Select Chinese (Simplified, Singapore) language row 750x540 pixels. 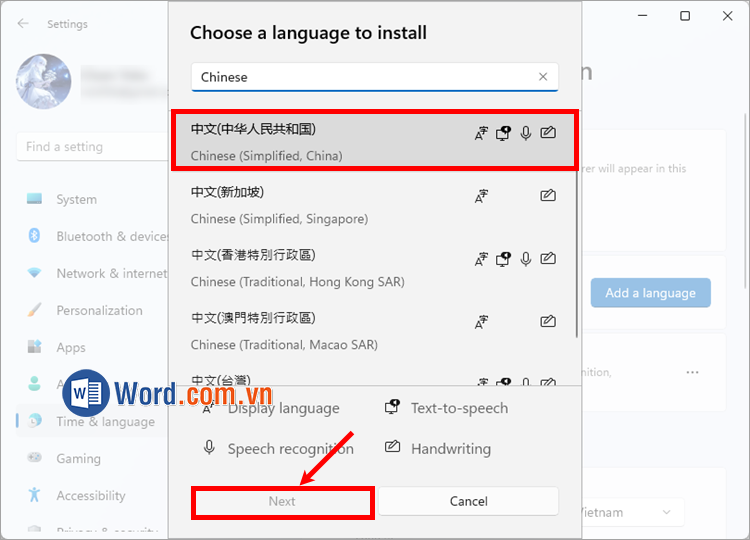[x=375, y=205]
